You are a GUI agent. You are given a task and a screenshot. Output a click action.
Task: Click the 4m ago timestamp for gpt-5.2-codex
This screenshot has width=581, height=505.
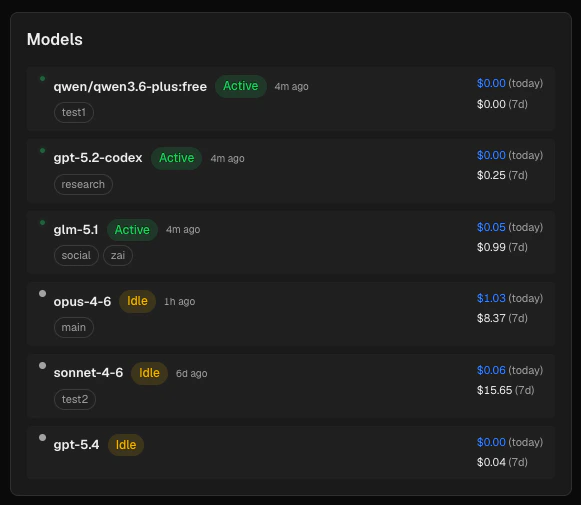227,159
